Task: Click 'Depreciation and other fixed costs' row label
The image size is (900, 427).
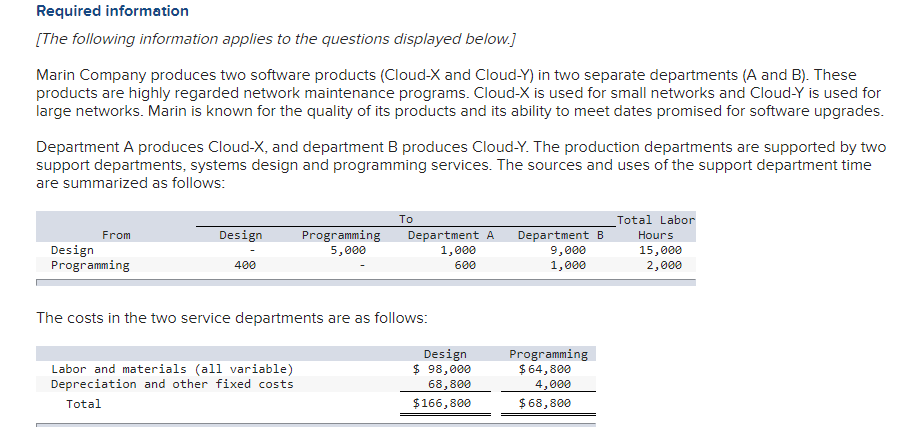Action: (172, 384)
